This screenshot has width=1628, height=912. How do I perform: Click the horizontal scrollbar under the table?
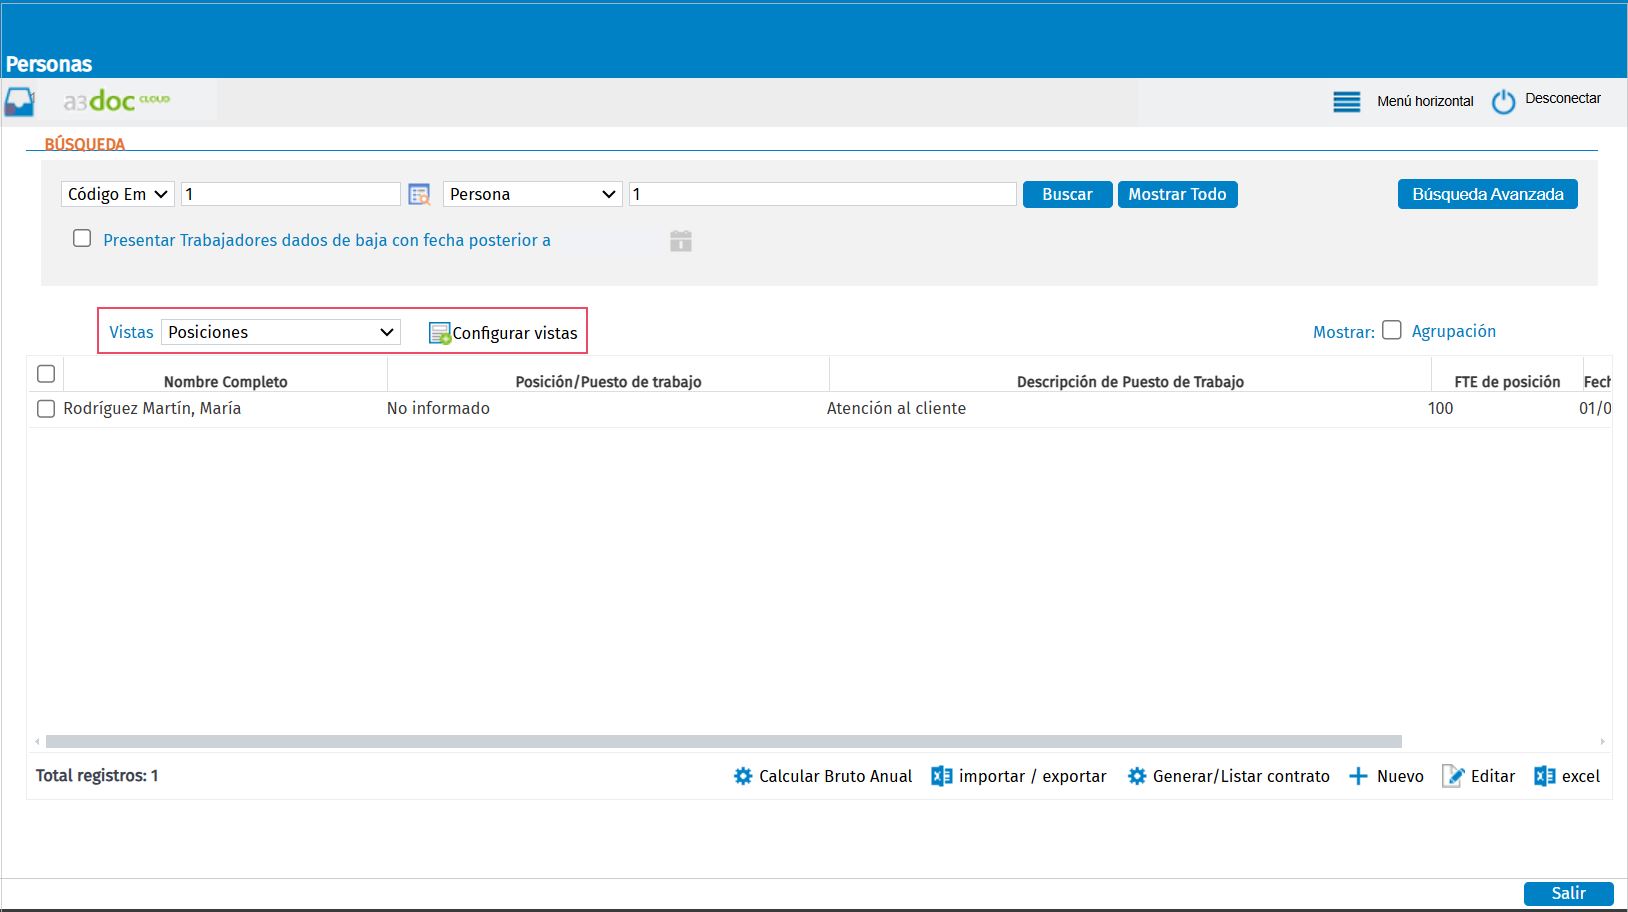tap(724, 742)
